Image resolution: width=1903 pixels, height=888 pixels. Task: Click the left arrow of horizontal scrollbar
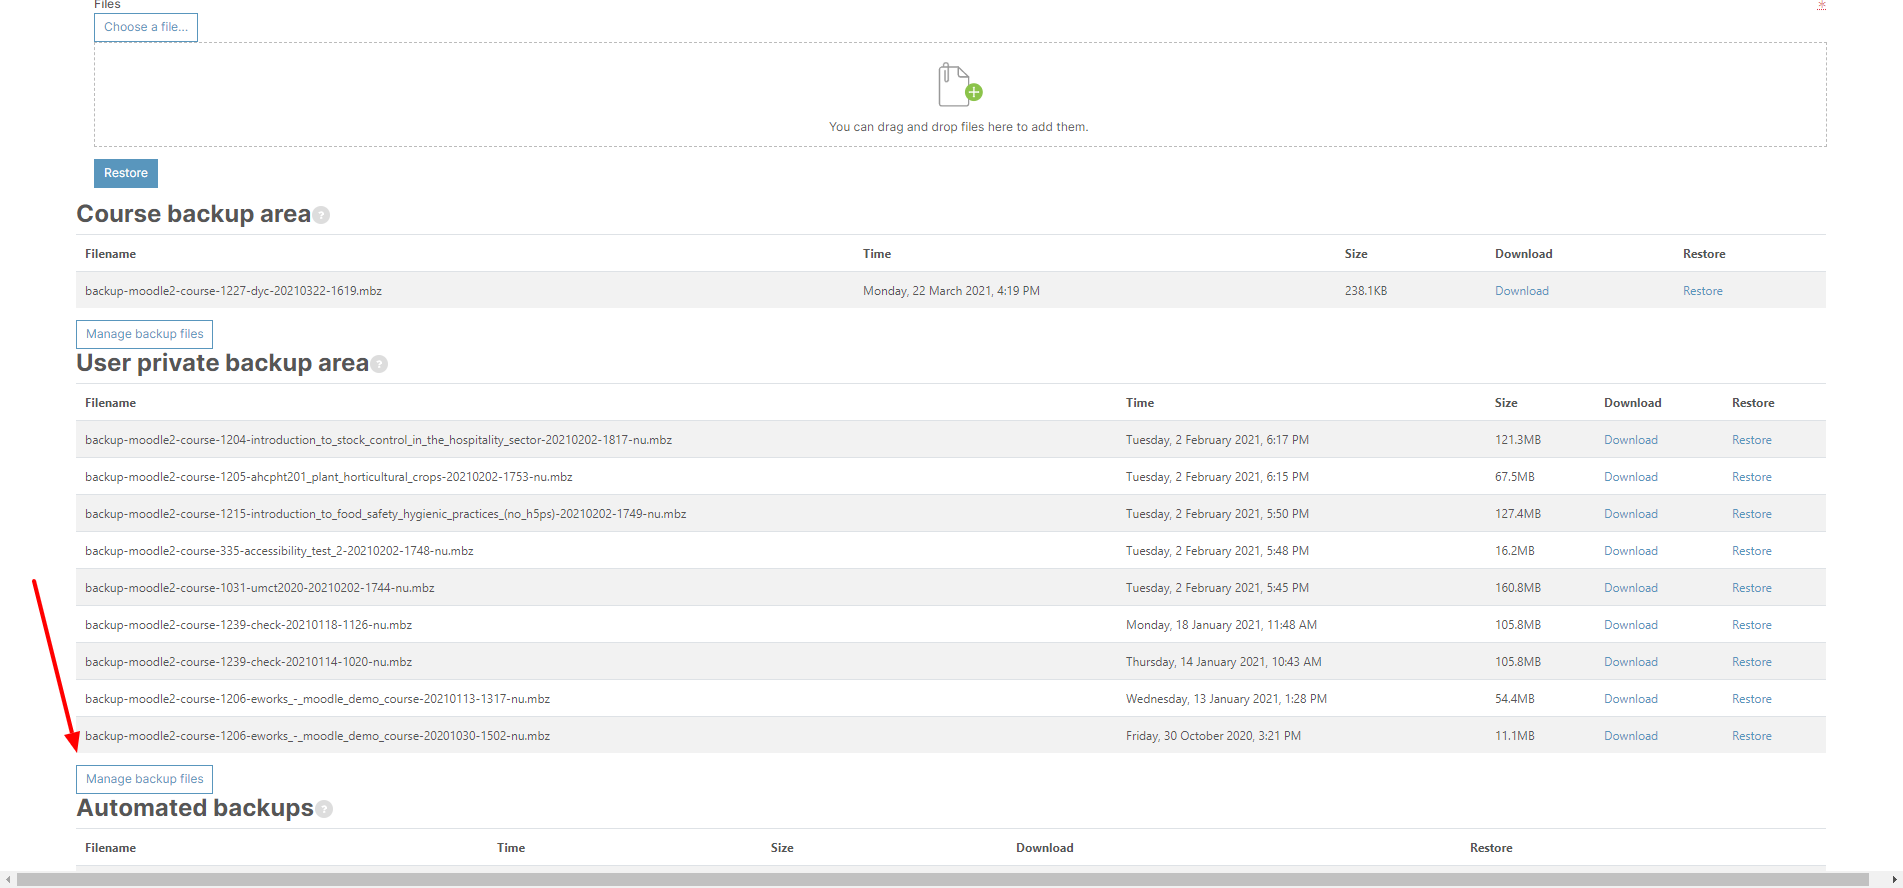pyautogui.click(x=8, y=880)
